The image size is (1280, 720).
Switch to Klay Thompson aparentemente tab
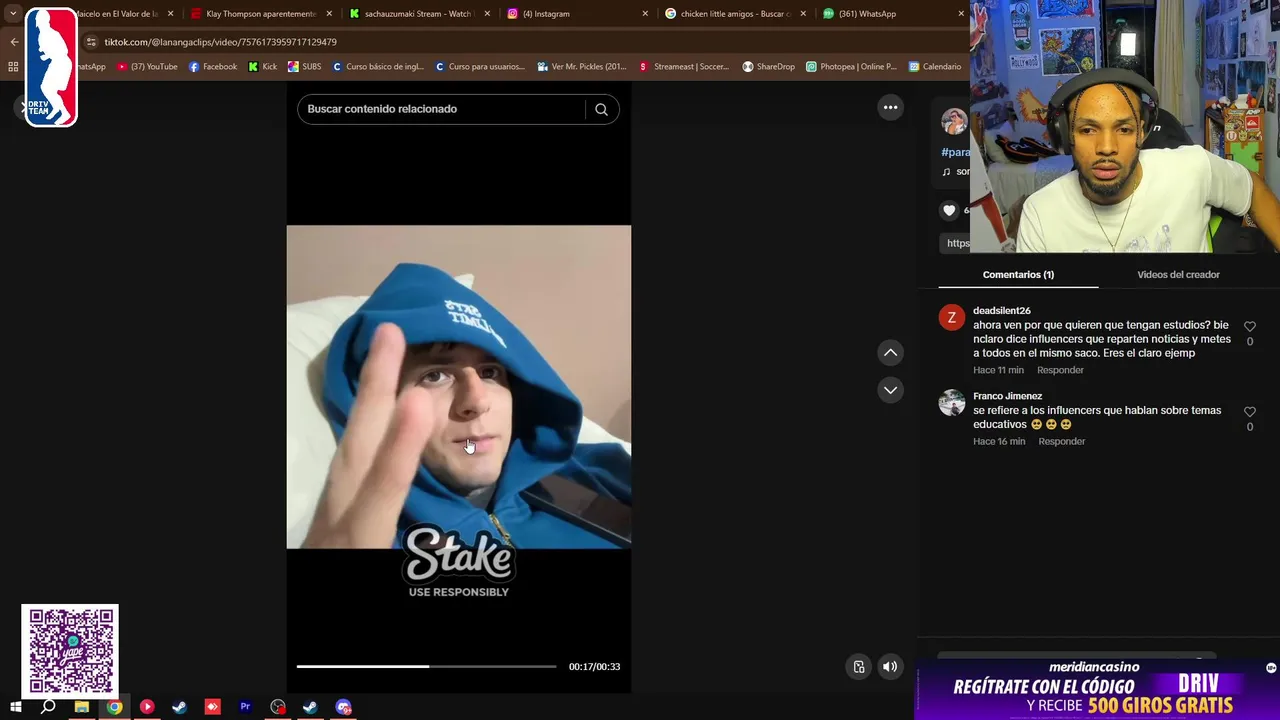pyautogui.click(x=260, y=14)
